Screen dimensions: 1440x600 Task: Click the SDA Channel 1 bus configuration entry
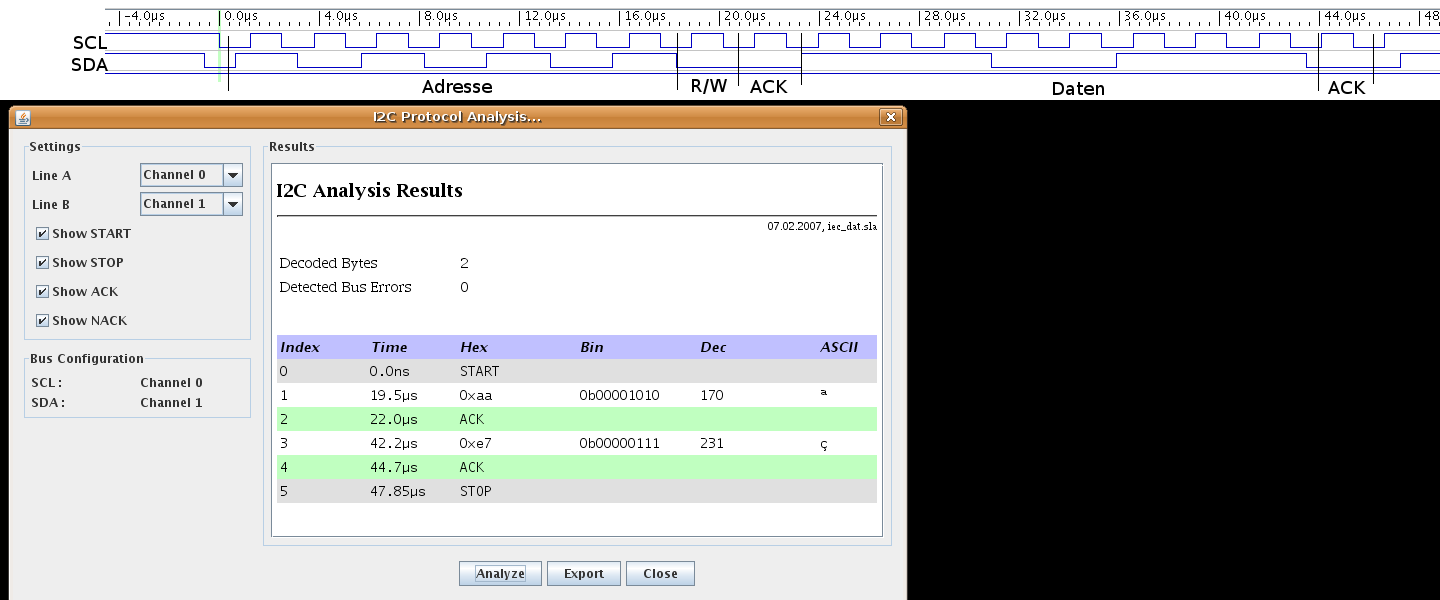pyautogui.click(x=117, y=402)
